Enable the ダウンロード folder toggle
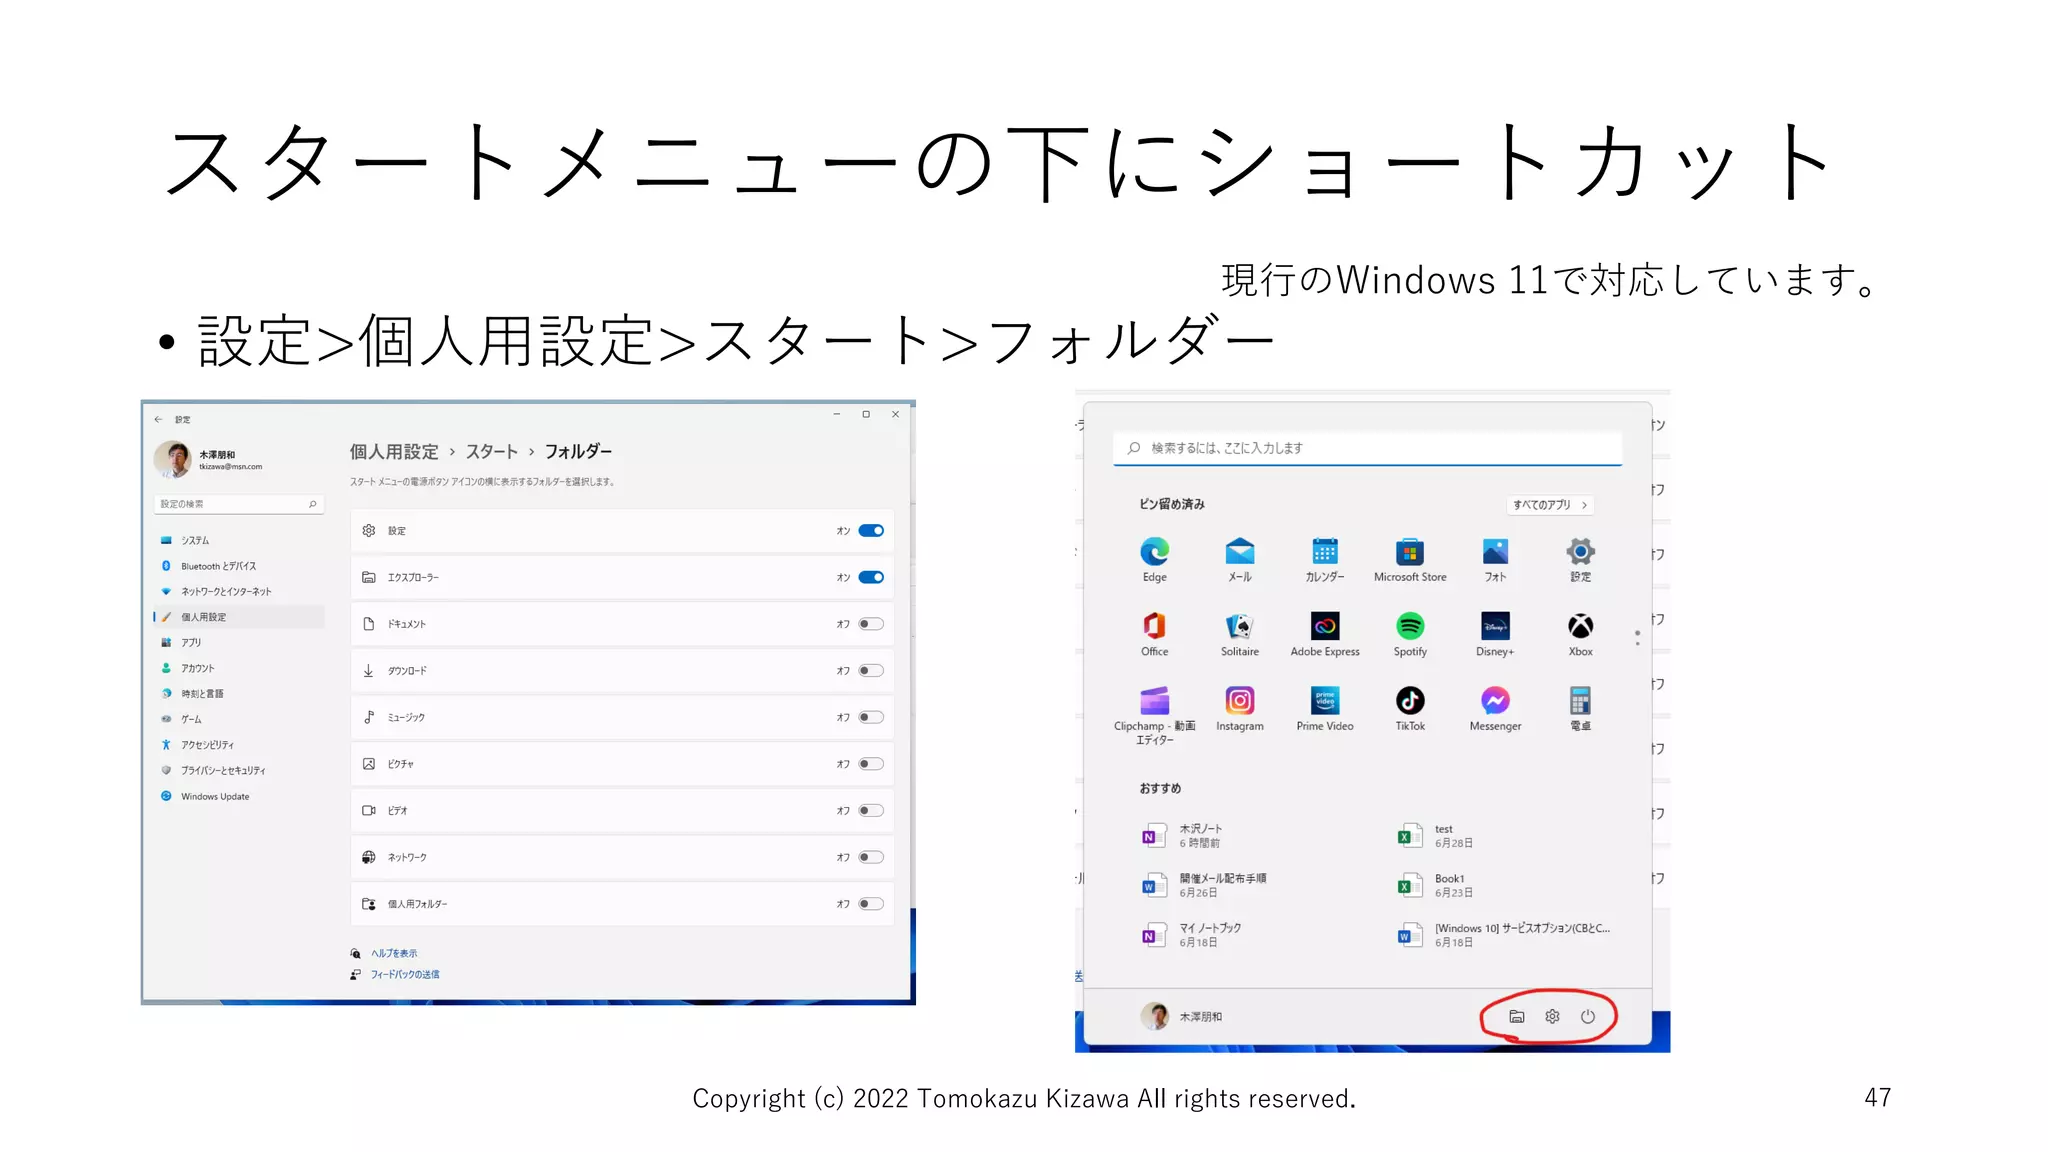Screen dimensions: 2048x1152 (871, 671)
